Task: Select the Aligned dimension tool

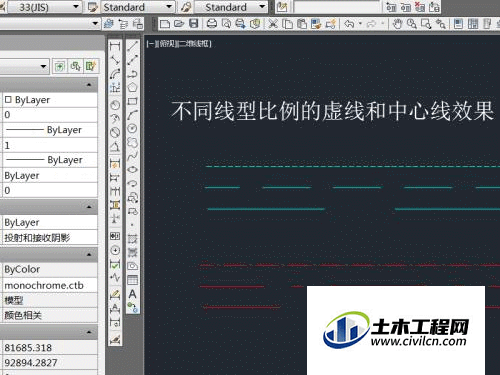Action: click(x=115, y=60)
